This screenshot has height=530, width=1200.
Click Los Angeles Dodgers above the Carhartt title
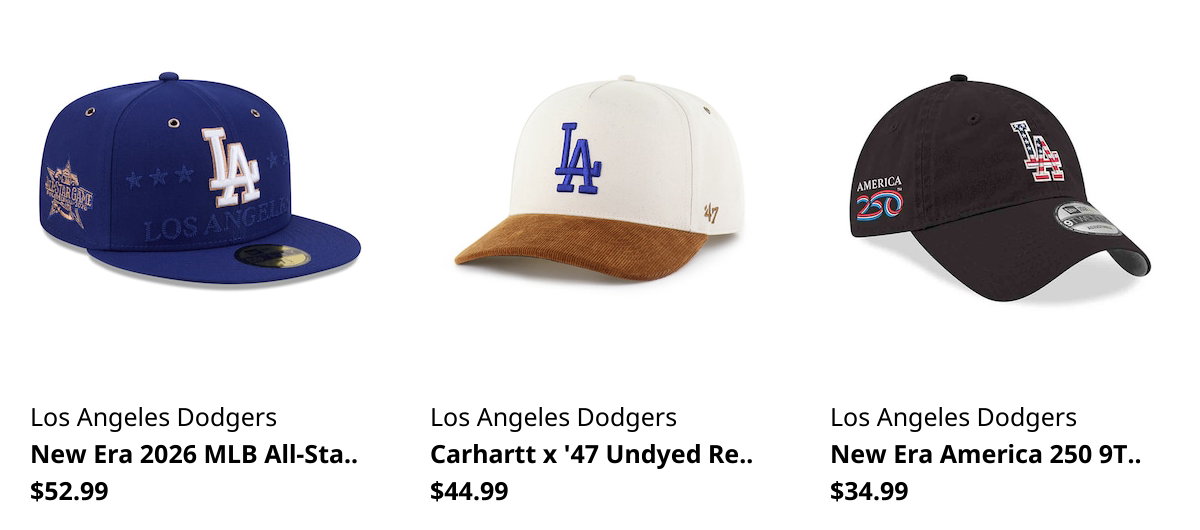[x=554, y=418]
